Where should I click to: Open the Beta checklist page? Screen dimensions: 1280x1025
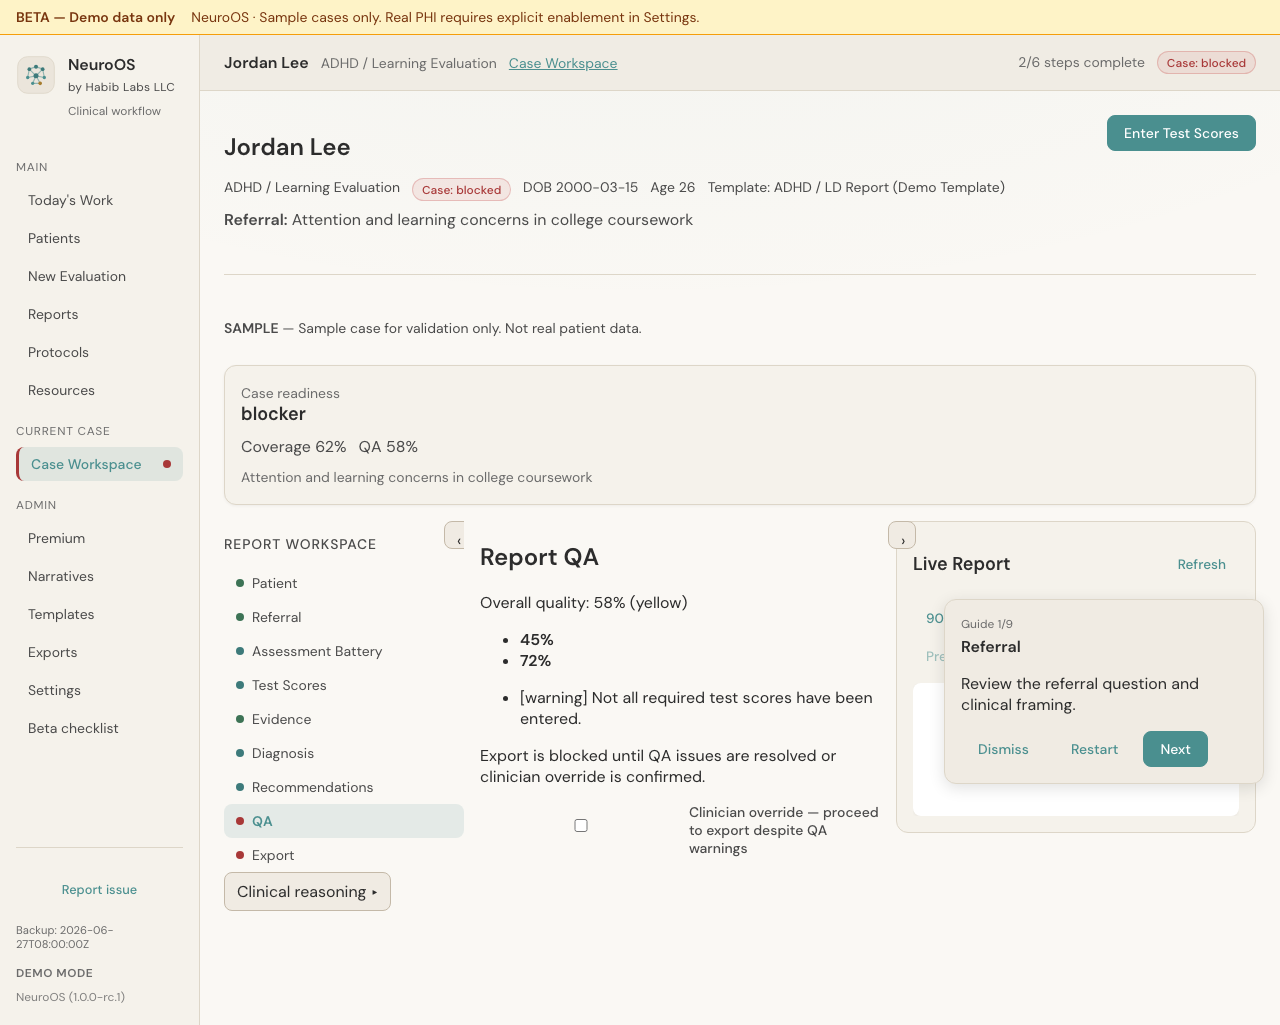[99, 728]
